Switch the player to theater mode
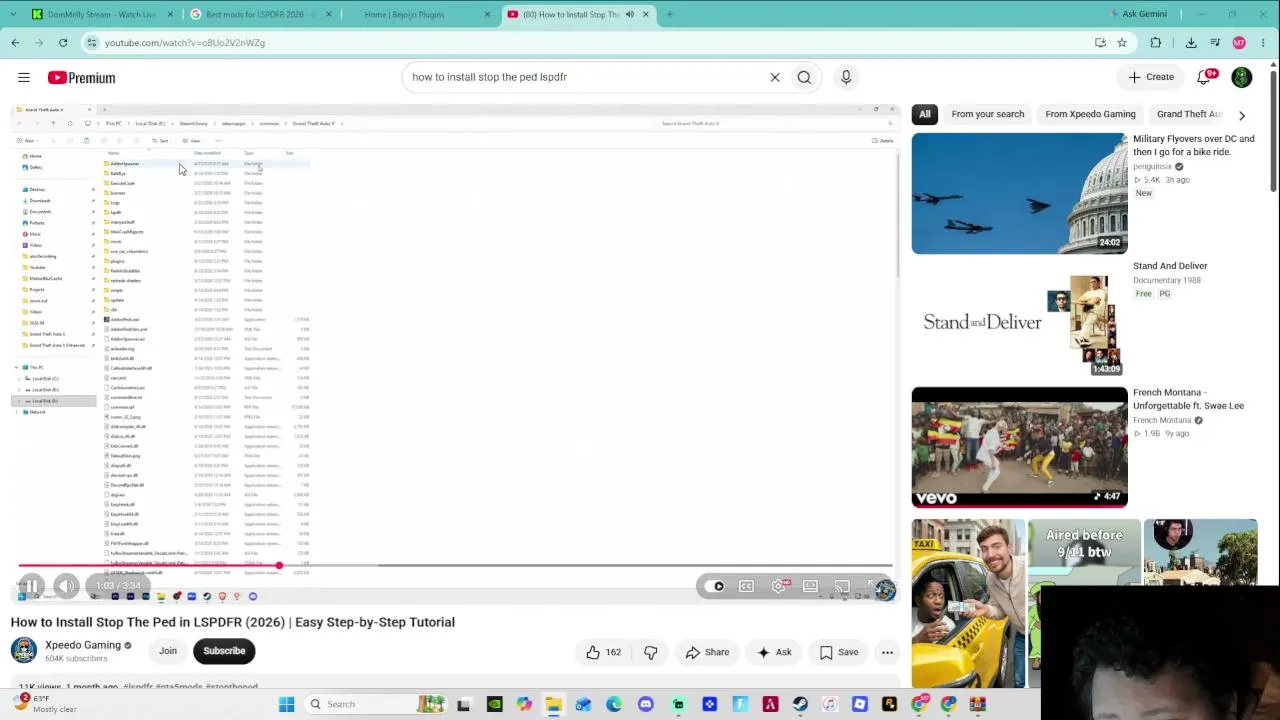This screenshot has width=1280, height=720. pyautogui.click(x=811, y=587)
